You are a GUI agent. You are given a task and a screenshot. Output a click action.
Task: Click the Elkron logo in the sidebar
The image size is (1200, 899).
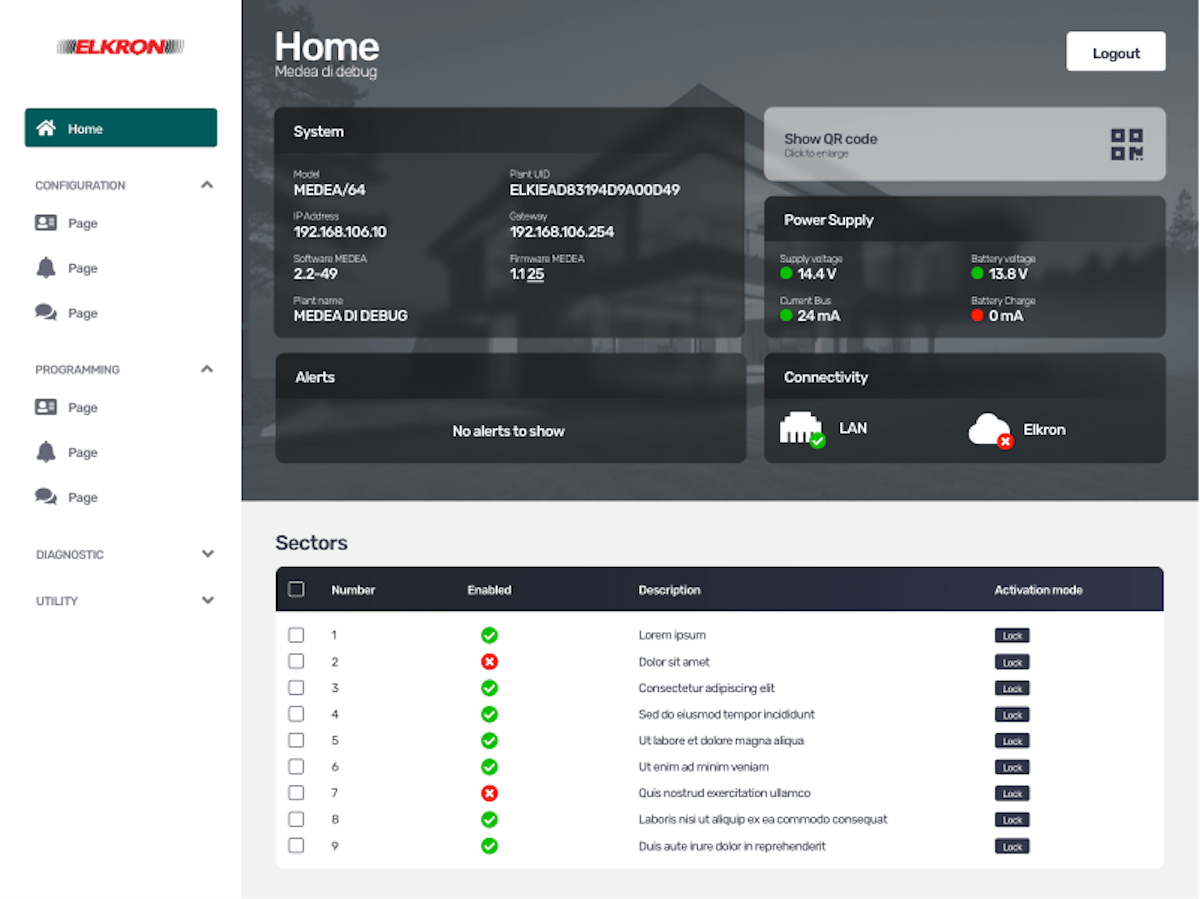[x=121, y=46]
